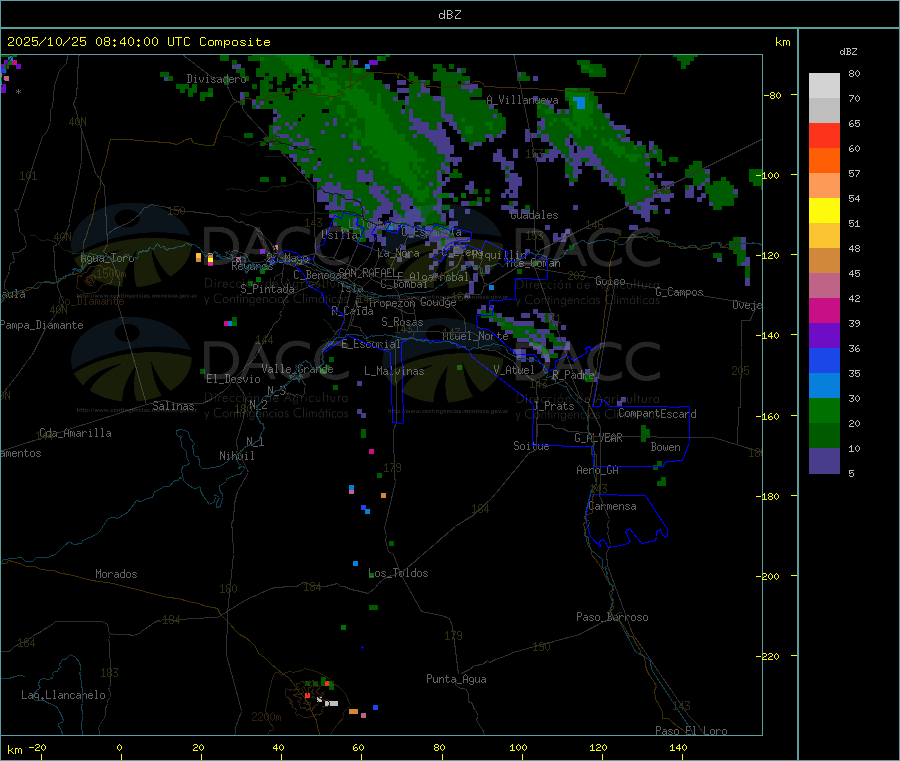Click the 'km' label at bottom left
The height and width of the screenshot is (761, 900).
coord(15,750)
